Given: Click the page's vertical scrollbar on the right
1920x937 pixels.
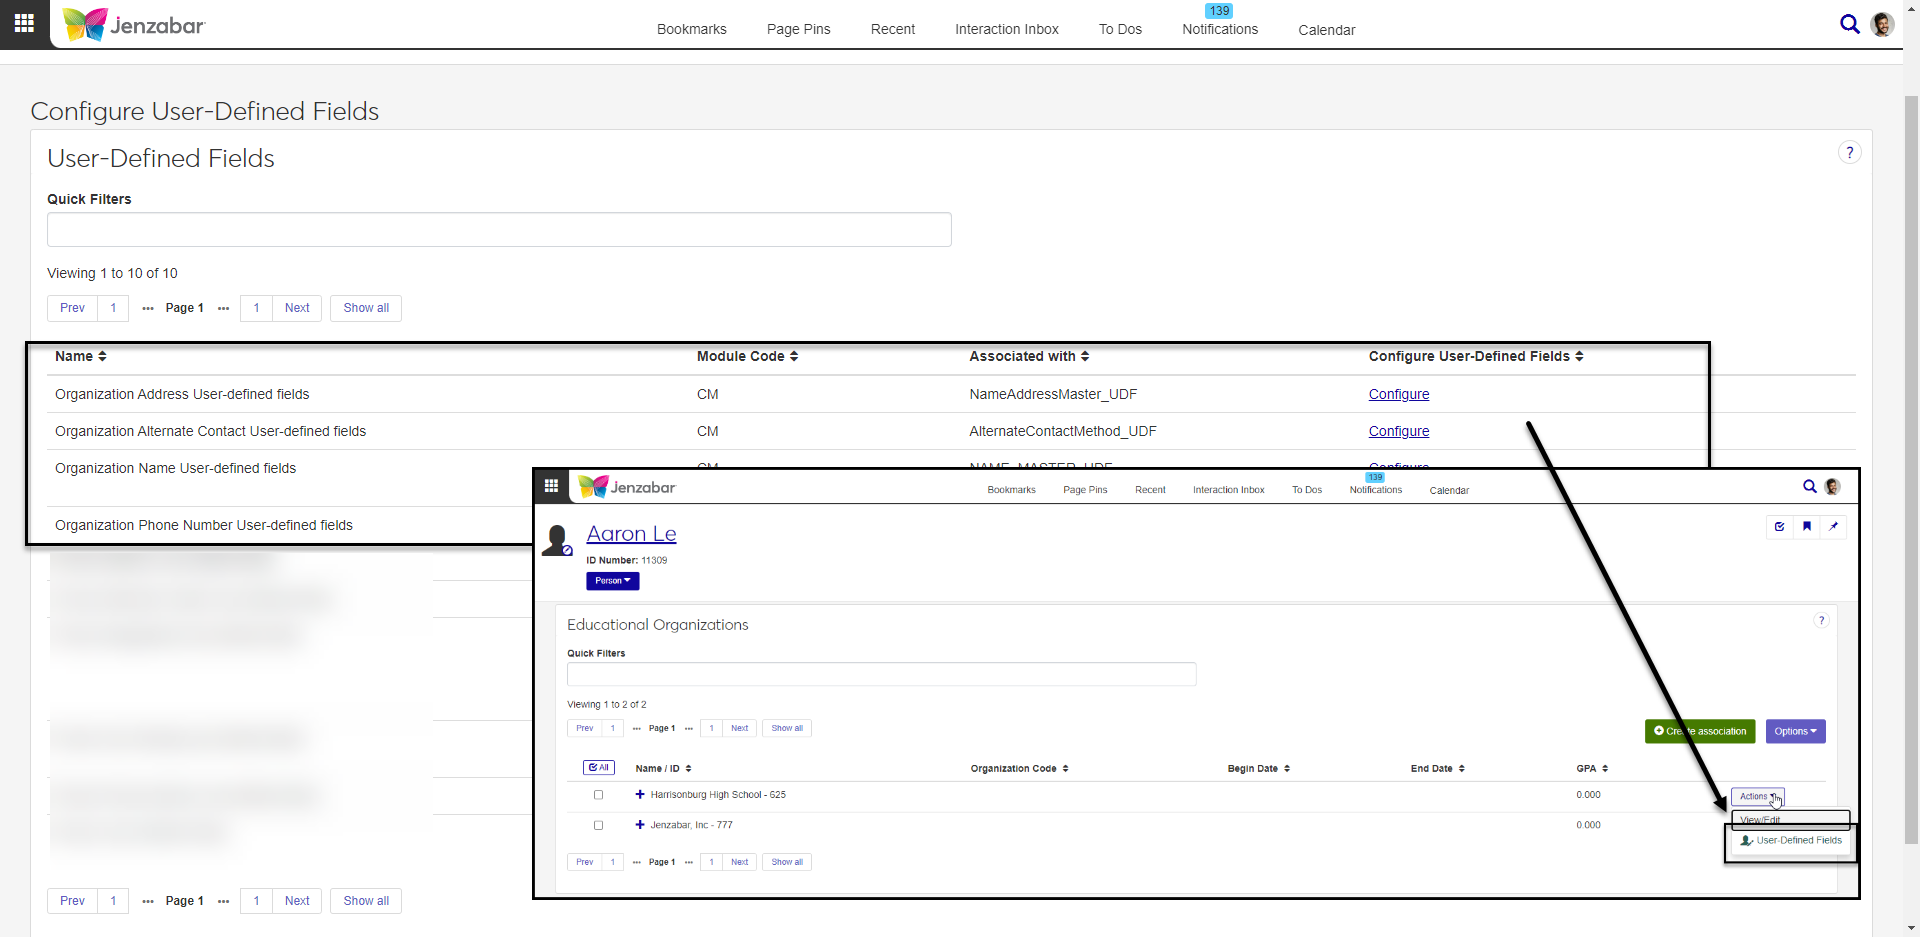Looking at the screenshot, I should coord(1910,470).
